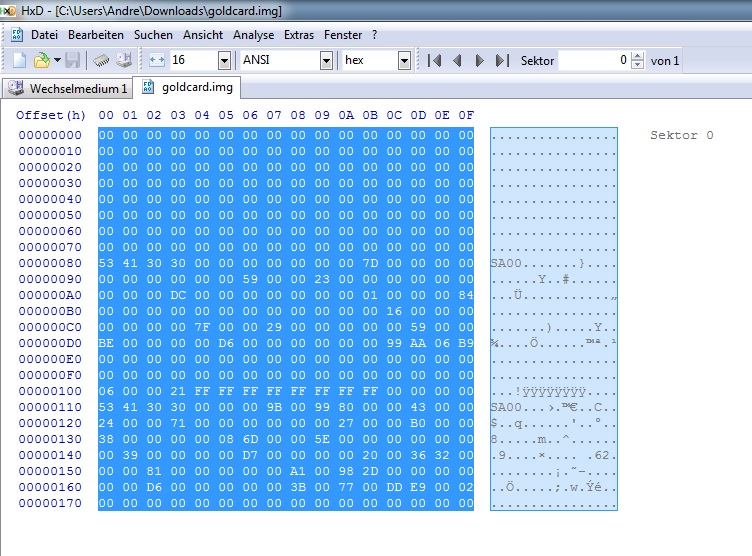Click byte D7 in row 00000140
This screenshot has height=556, width=752.
[250, 455]
